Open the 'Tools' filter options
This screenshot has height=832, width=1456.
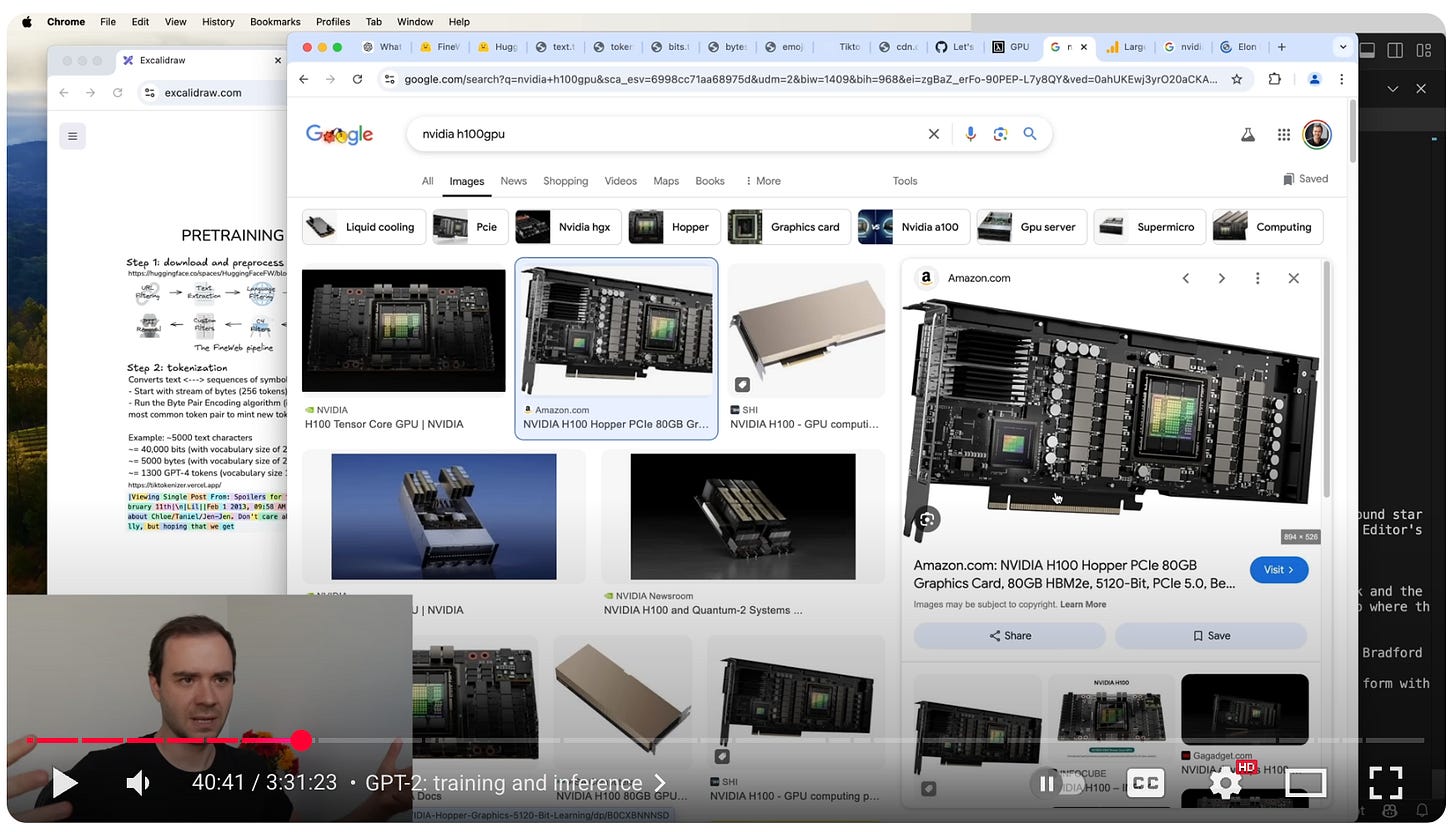coord(905,181)
